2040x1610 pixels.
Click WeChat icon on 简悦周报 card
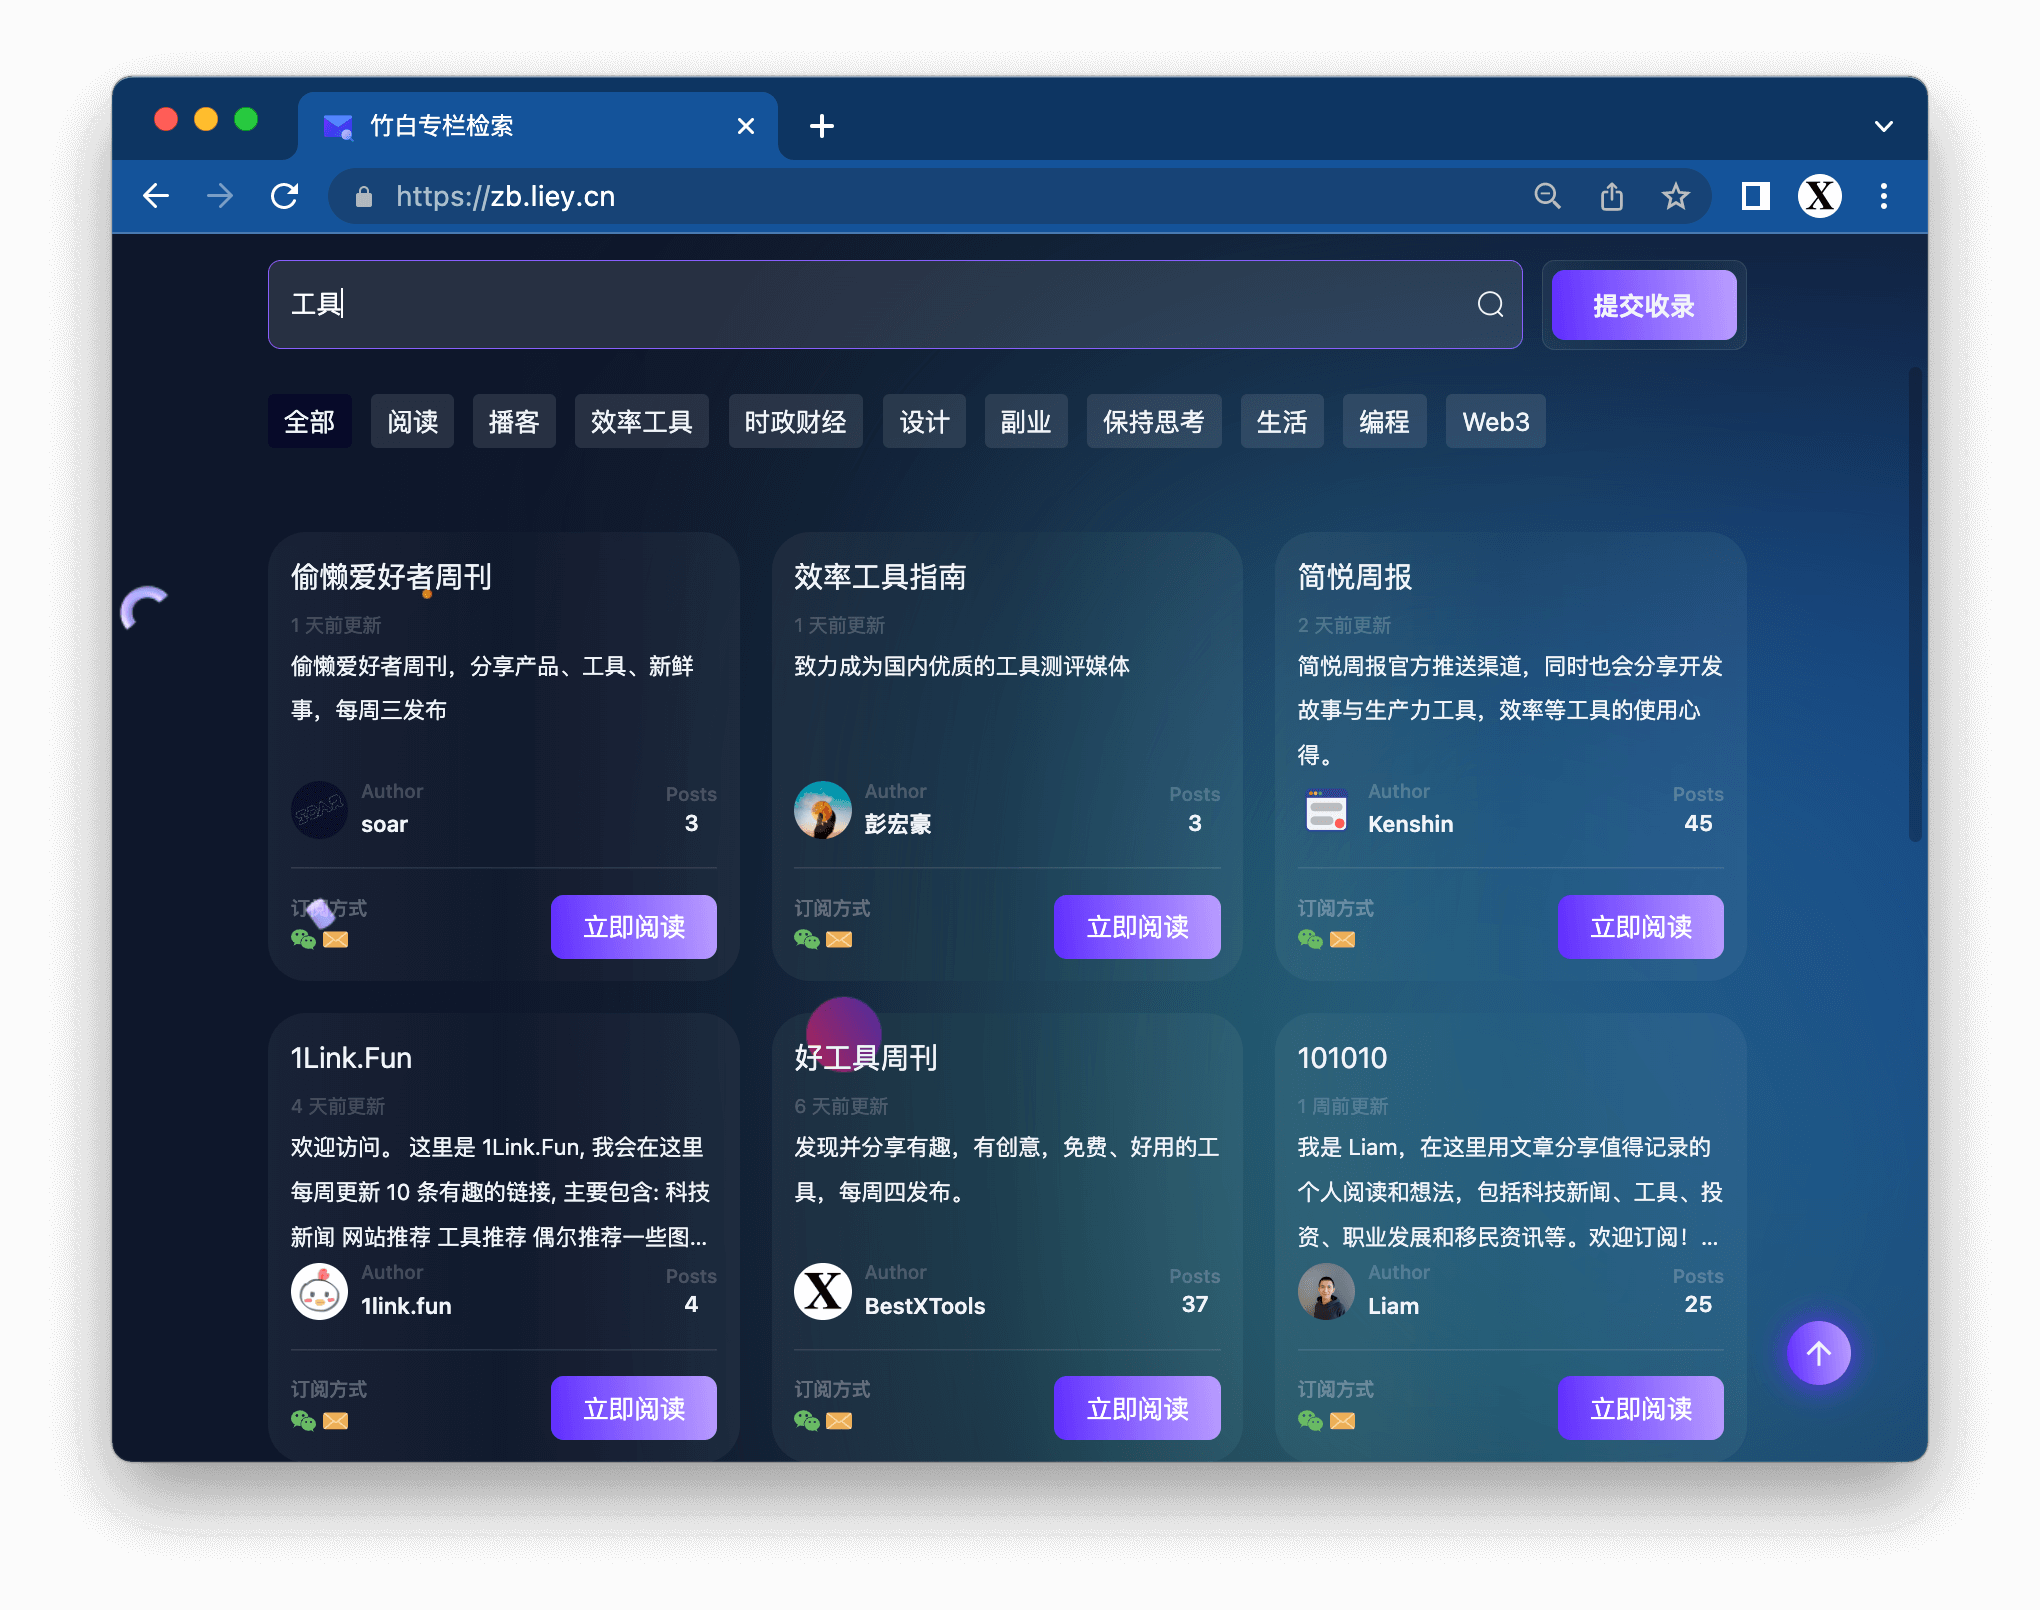[x=1310, y=939]
